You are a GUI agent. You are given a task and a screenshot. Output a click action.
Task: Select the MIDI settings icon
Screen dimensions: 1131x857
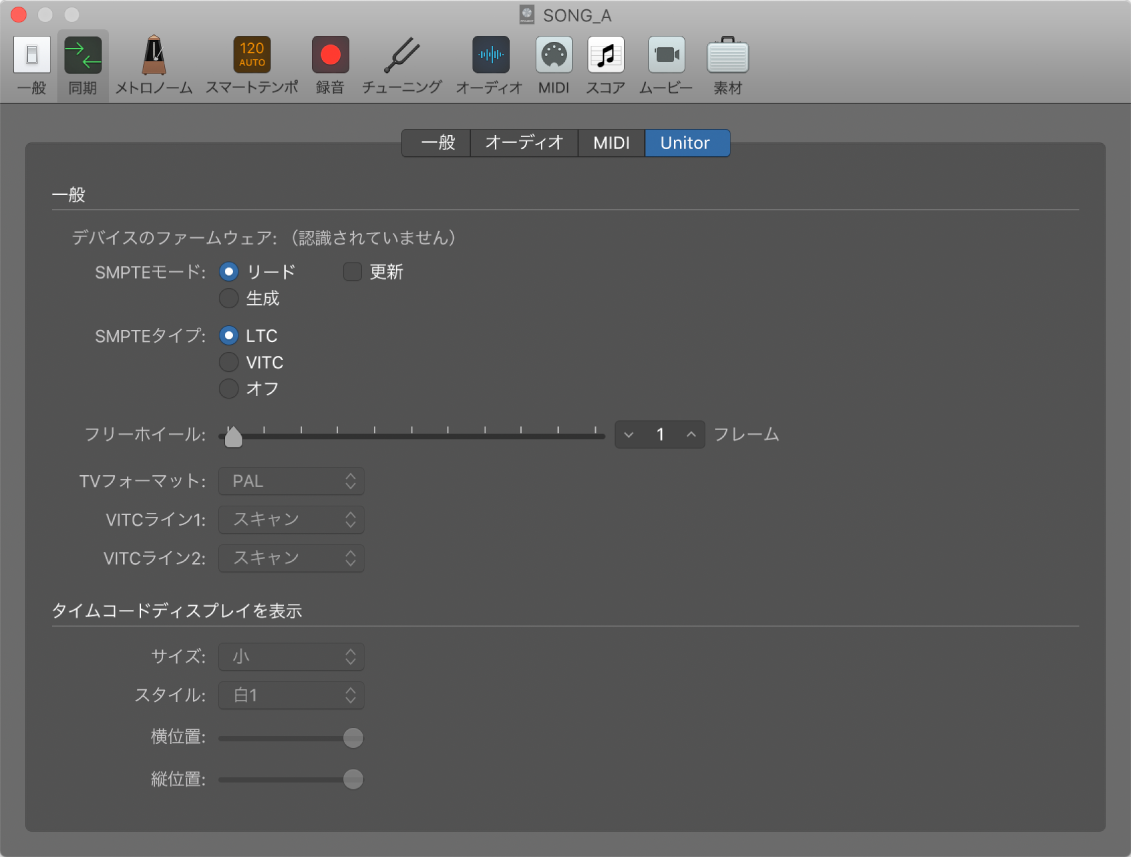click(553, 57)
